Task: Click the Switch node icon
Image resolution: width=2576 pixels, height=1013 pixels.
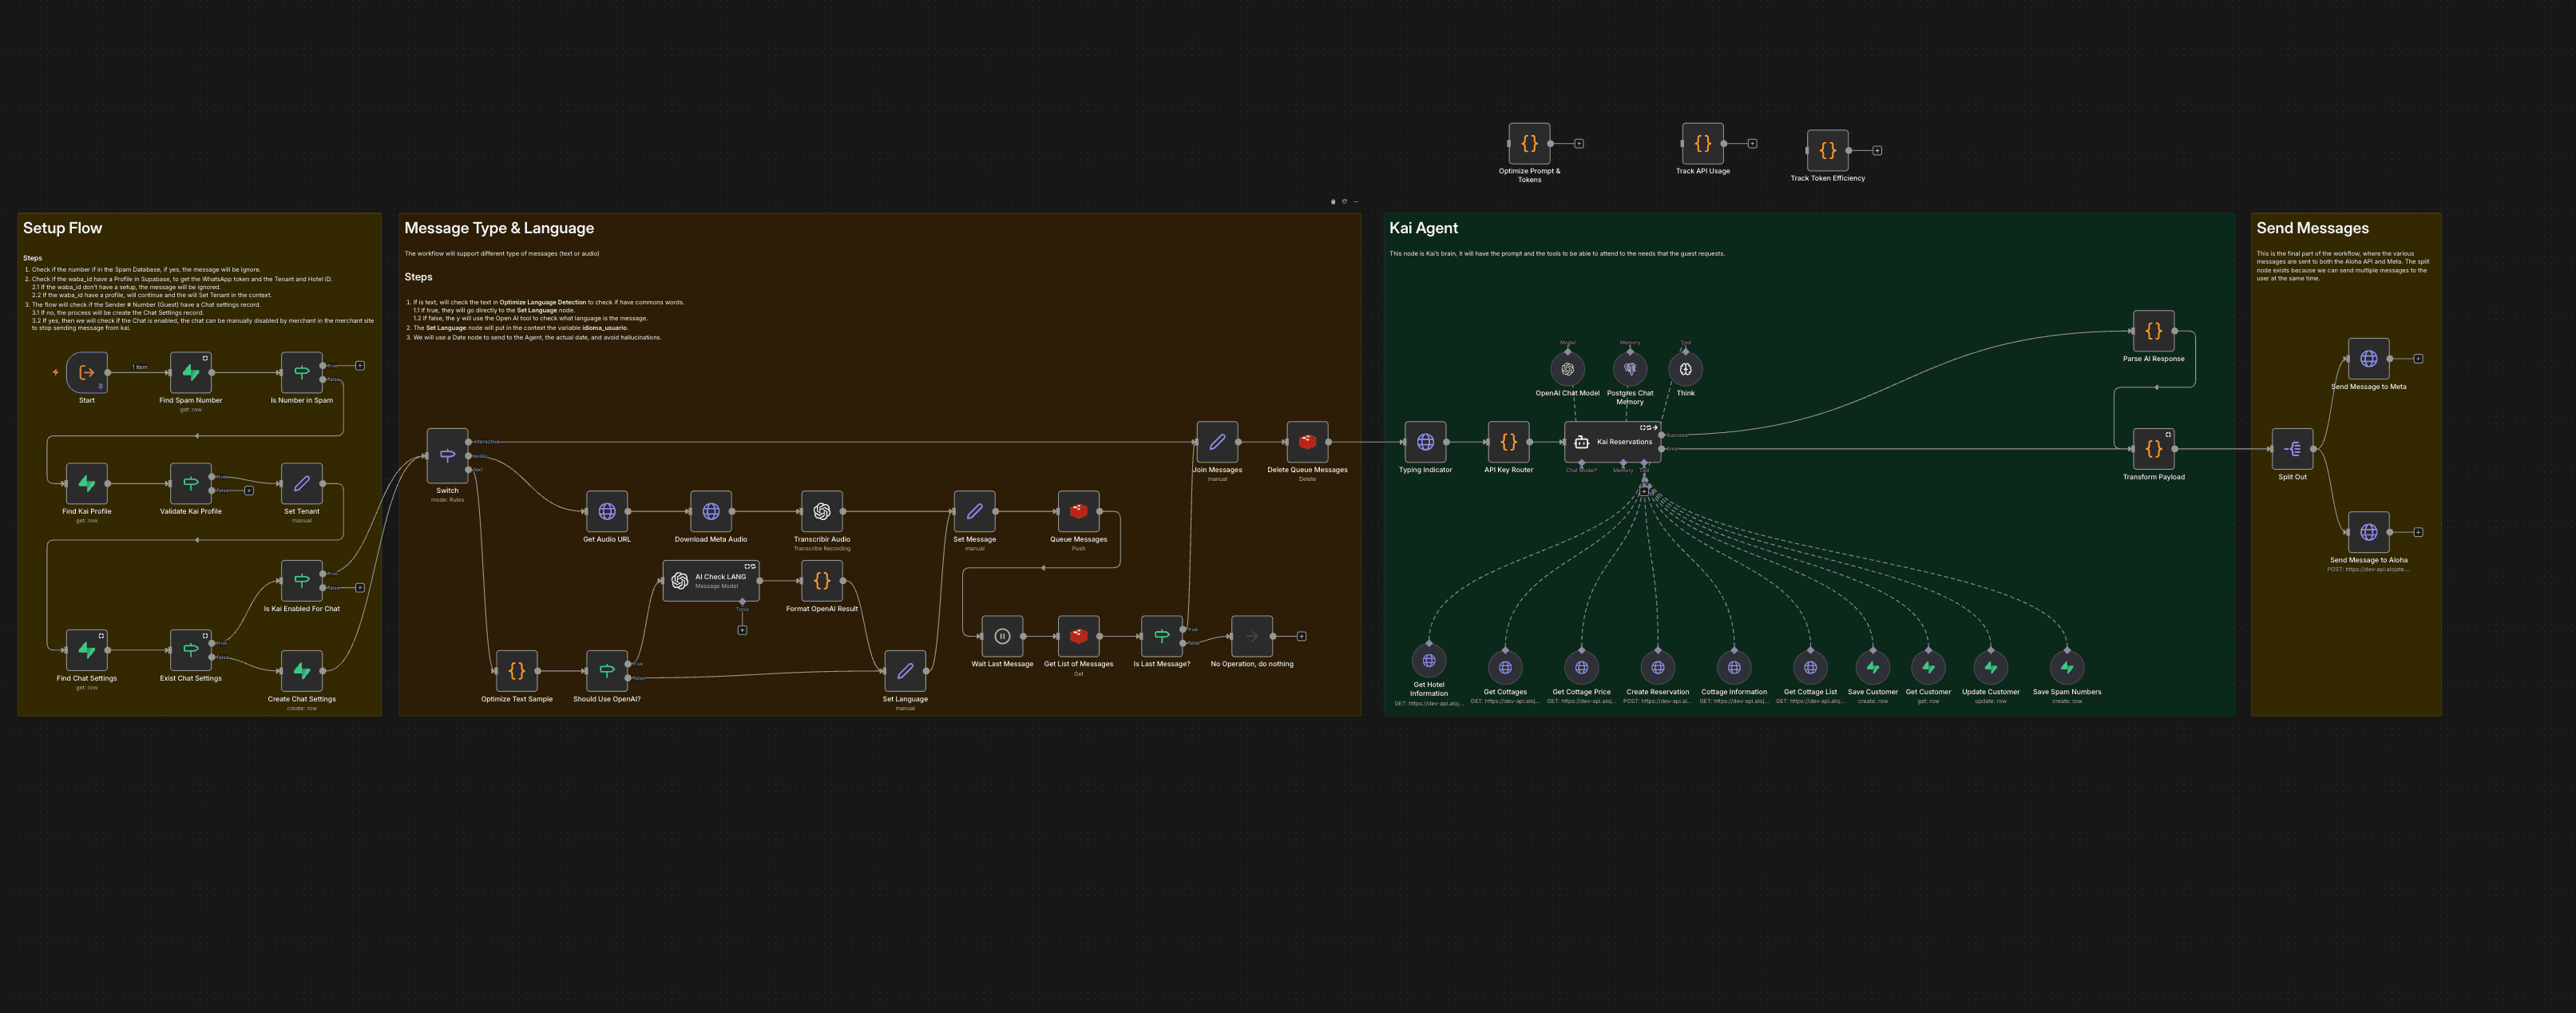Action: click(x=447, y=455)
